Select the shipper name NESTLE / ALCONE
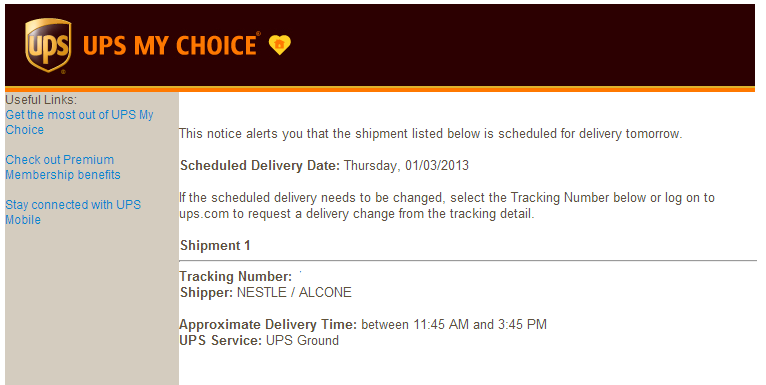Viewport: 766px width, 385px height. click(x=294, y=292)
